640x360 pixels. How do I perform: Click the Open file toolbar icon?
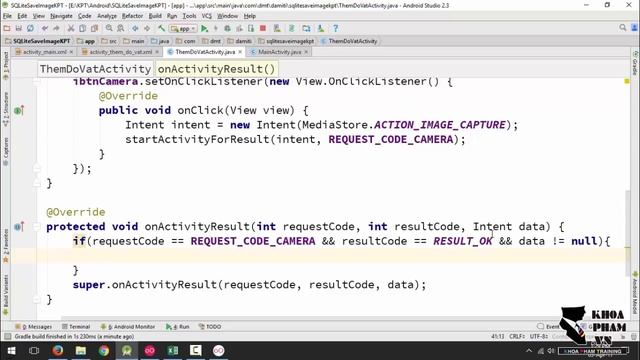(7, 29)
